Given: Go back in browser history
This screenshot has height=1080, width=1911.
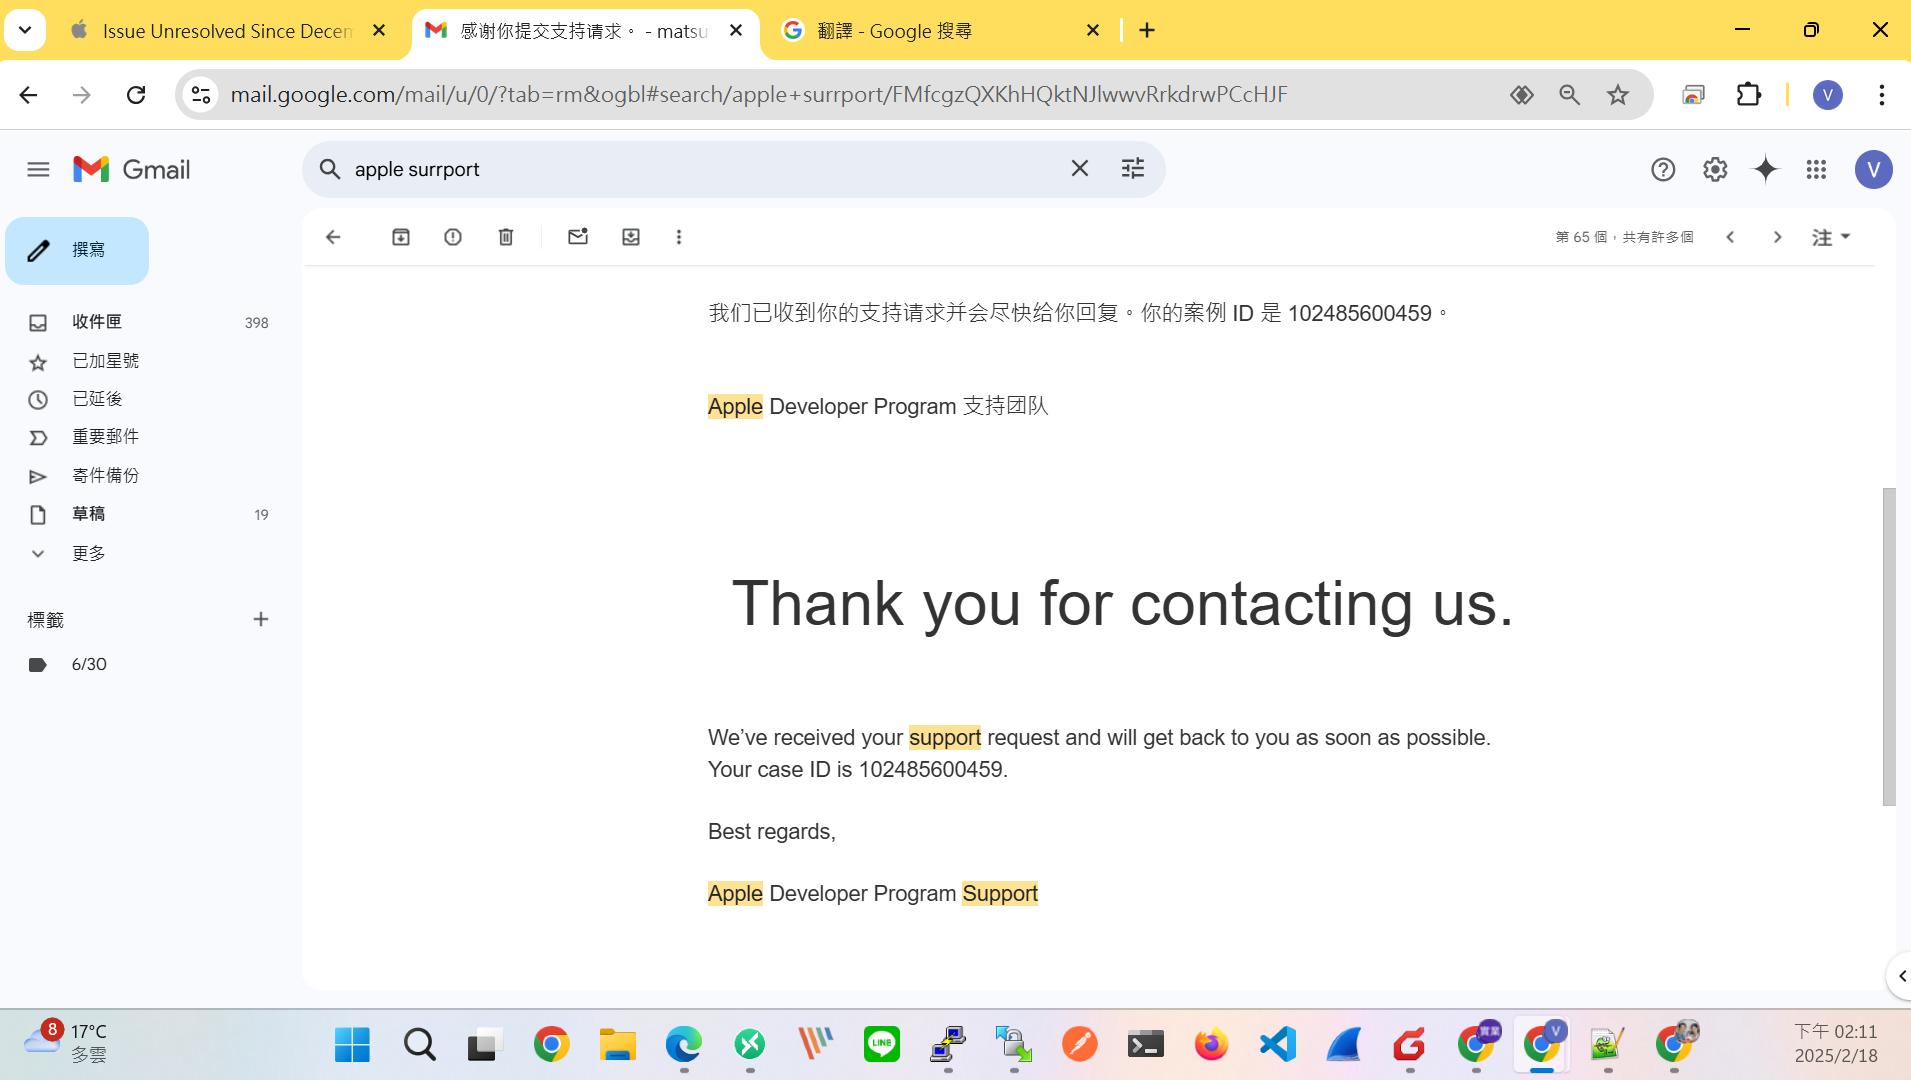Looking at the screenshot, I should click(x=28, y=95).
